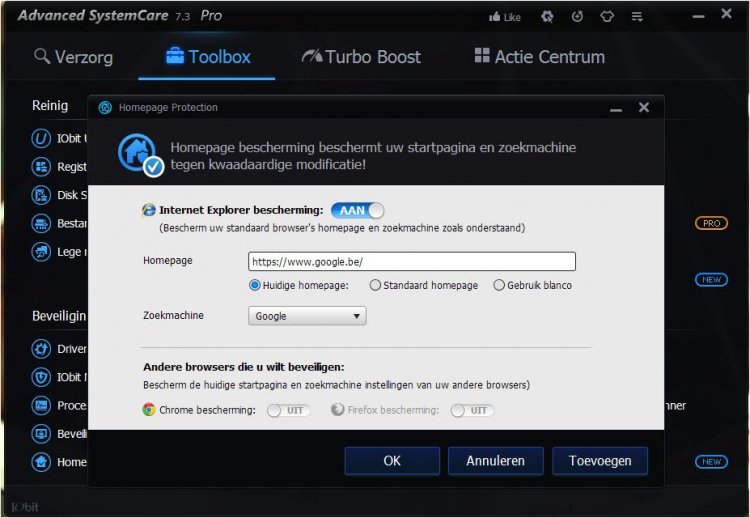Image resolution: width=750 pixels, height=518 pixels.
Task: Click the Homepage URL input field
Action: 411,262
